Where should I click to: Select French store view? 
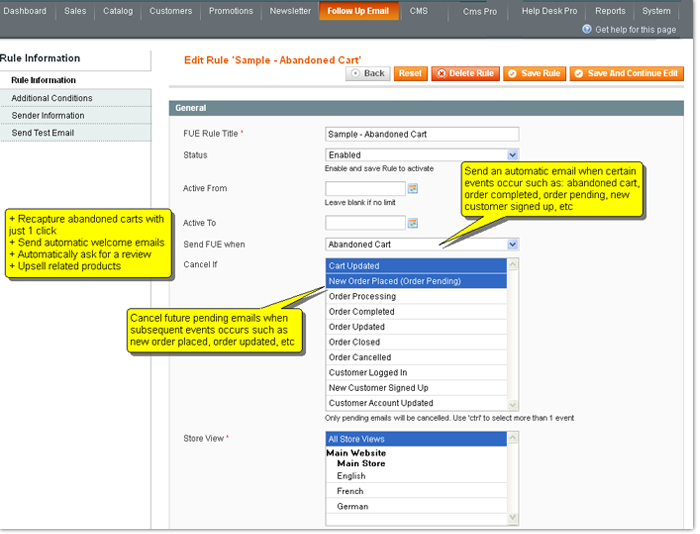[416, 491]
